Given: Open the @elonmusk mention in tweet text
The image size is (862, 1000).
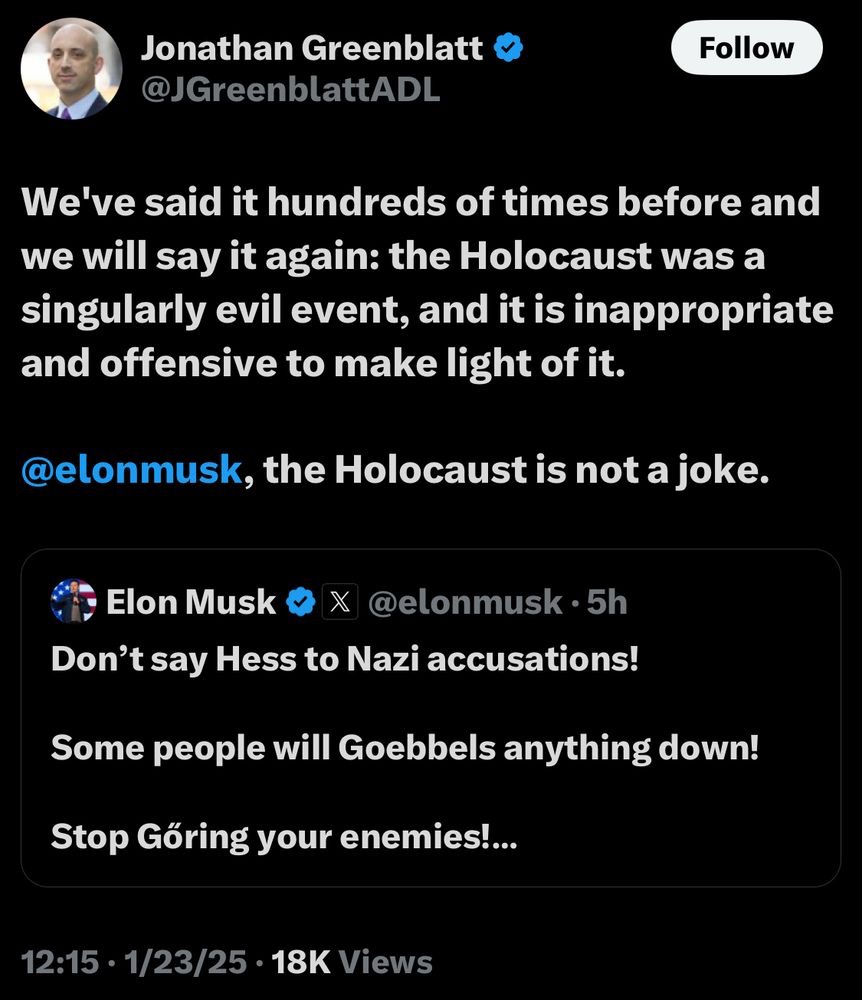Looking at the screenshot, I should [x=132, y=469].
